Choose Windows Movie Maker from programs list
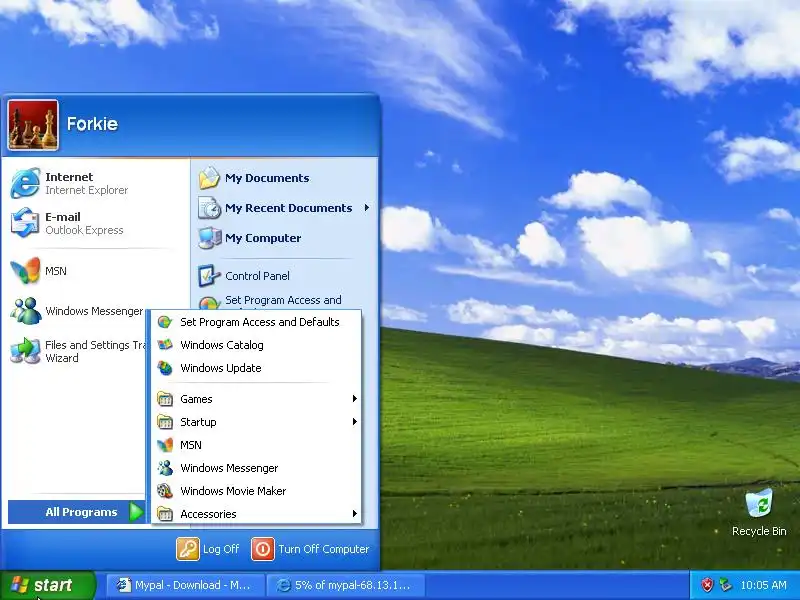 256,491
